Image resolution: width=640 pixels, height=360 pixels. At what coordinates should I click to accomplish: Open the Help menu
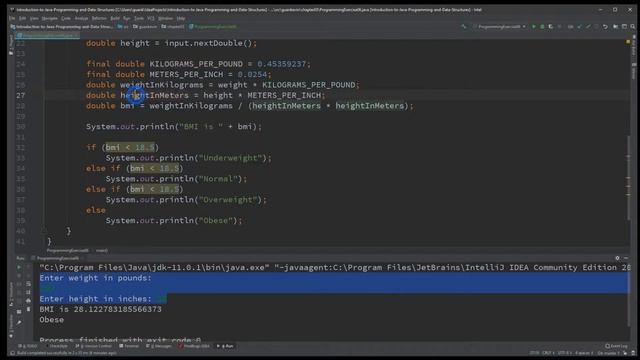click(181, 18)
